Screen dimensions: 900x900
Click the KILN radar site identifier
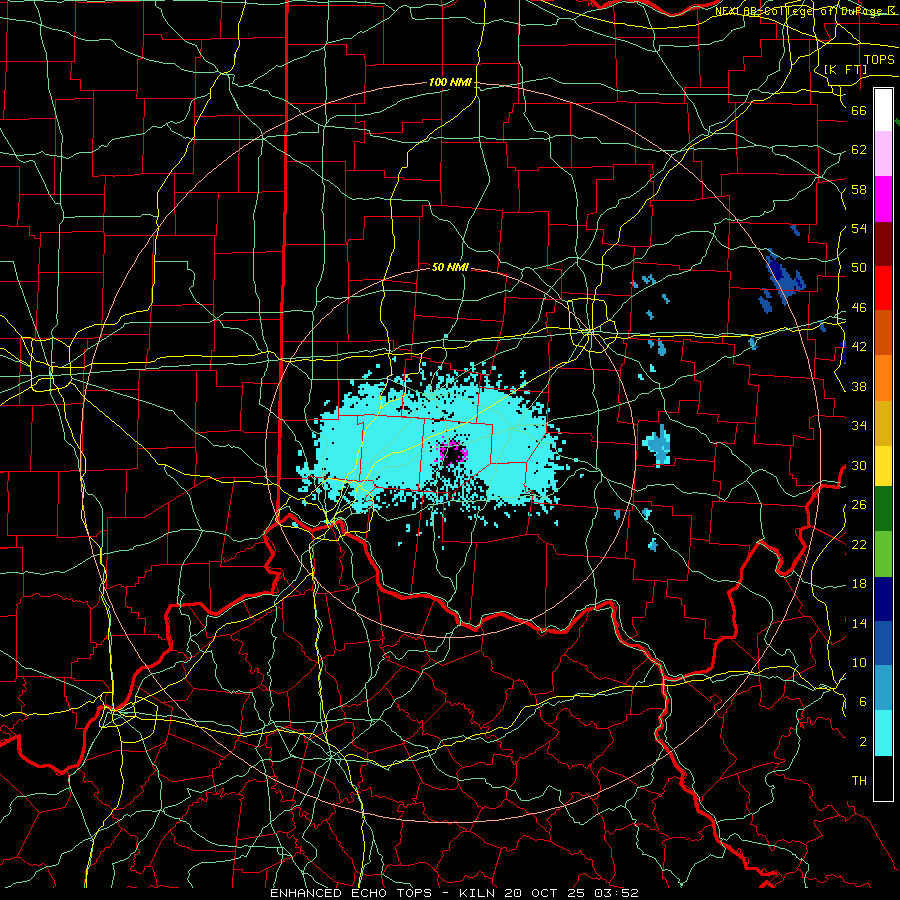coord(479,893)
